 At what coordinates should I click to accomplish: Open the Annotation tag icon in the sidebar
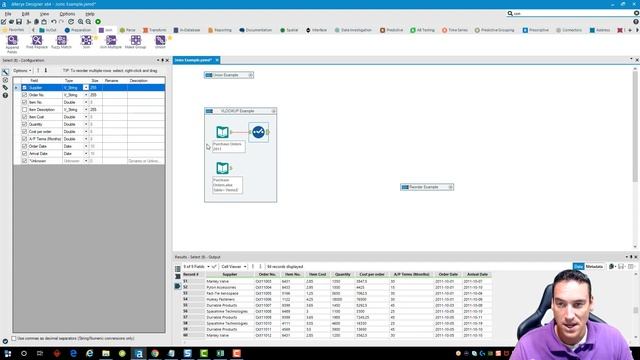pyautogui.click(x=5, y=87)
